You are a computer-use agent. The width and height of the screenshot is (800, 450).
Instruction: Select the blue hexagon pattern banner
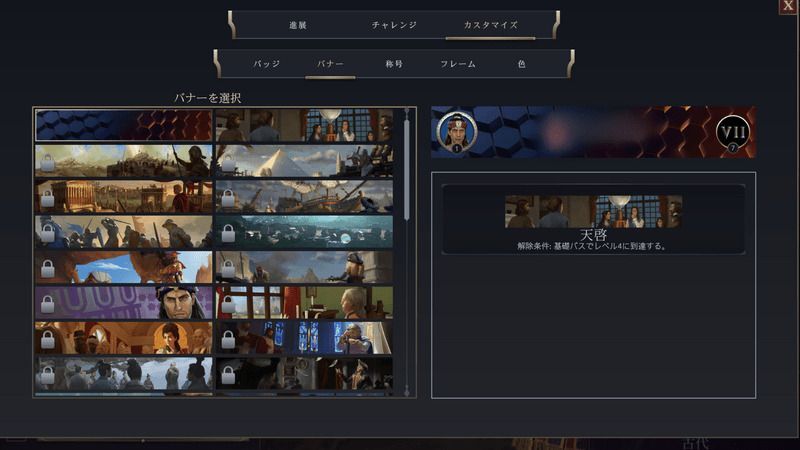click(124, 125)
